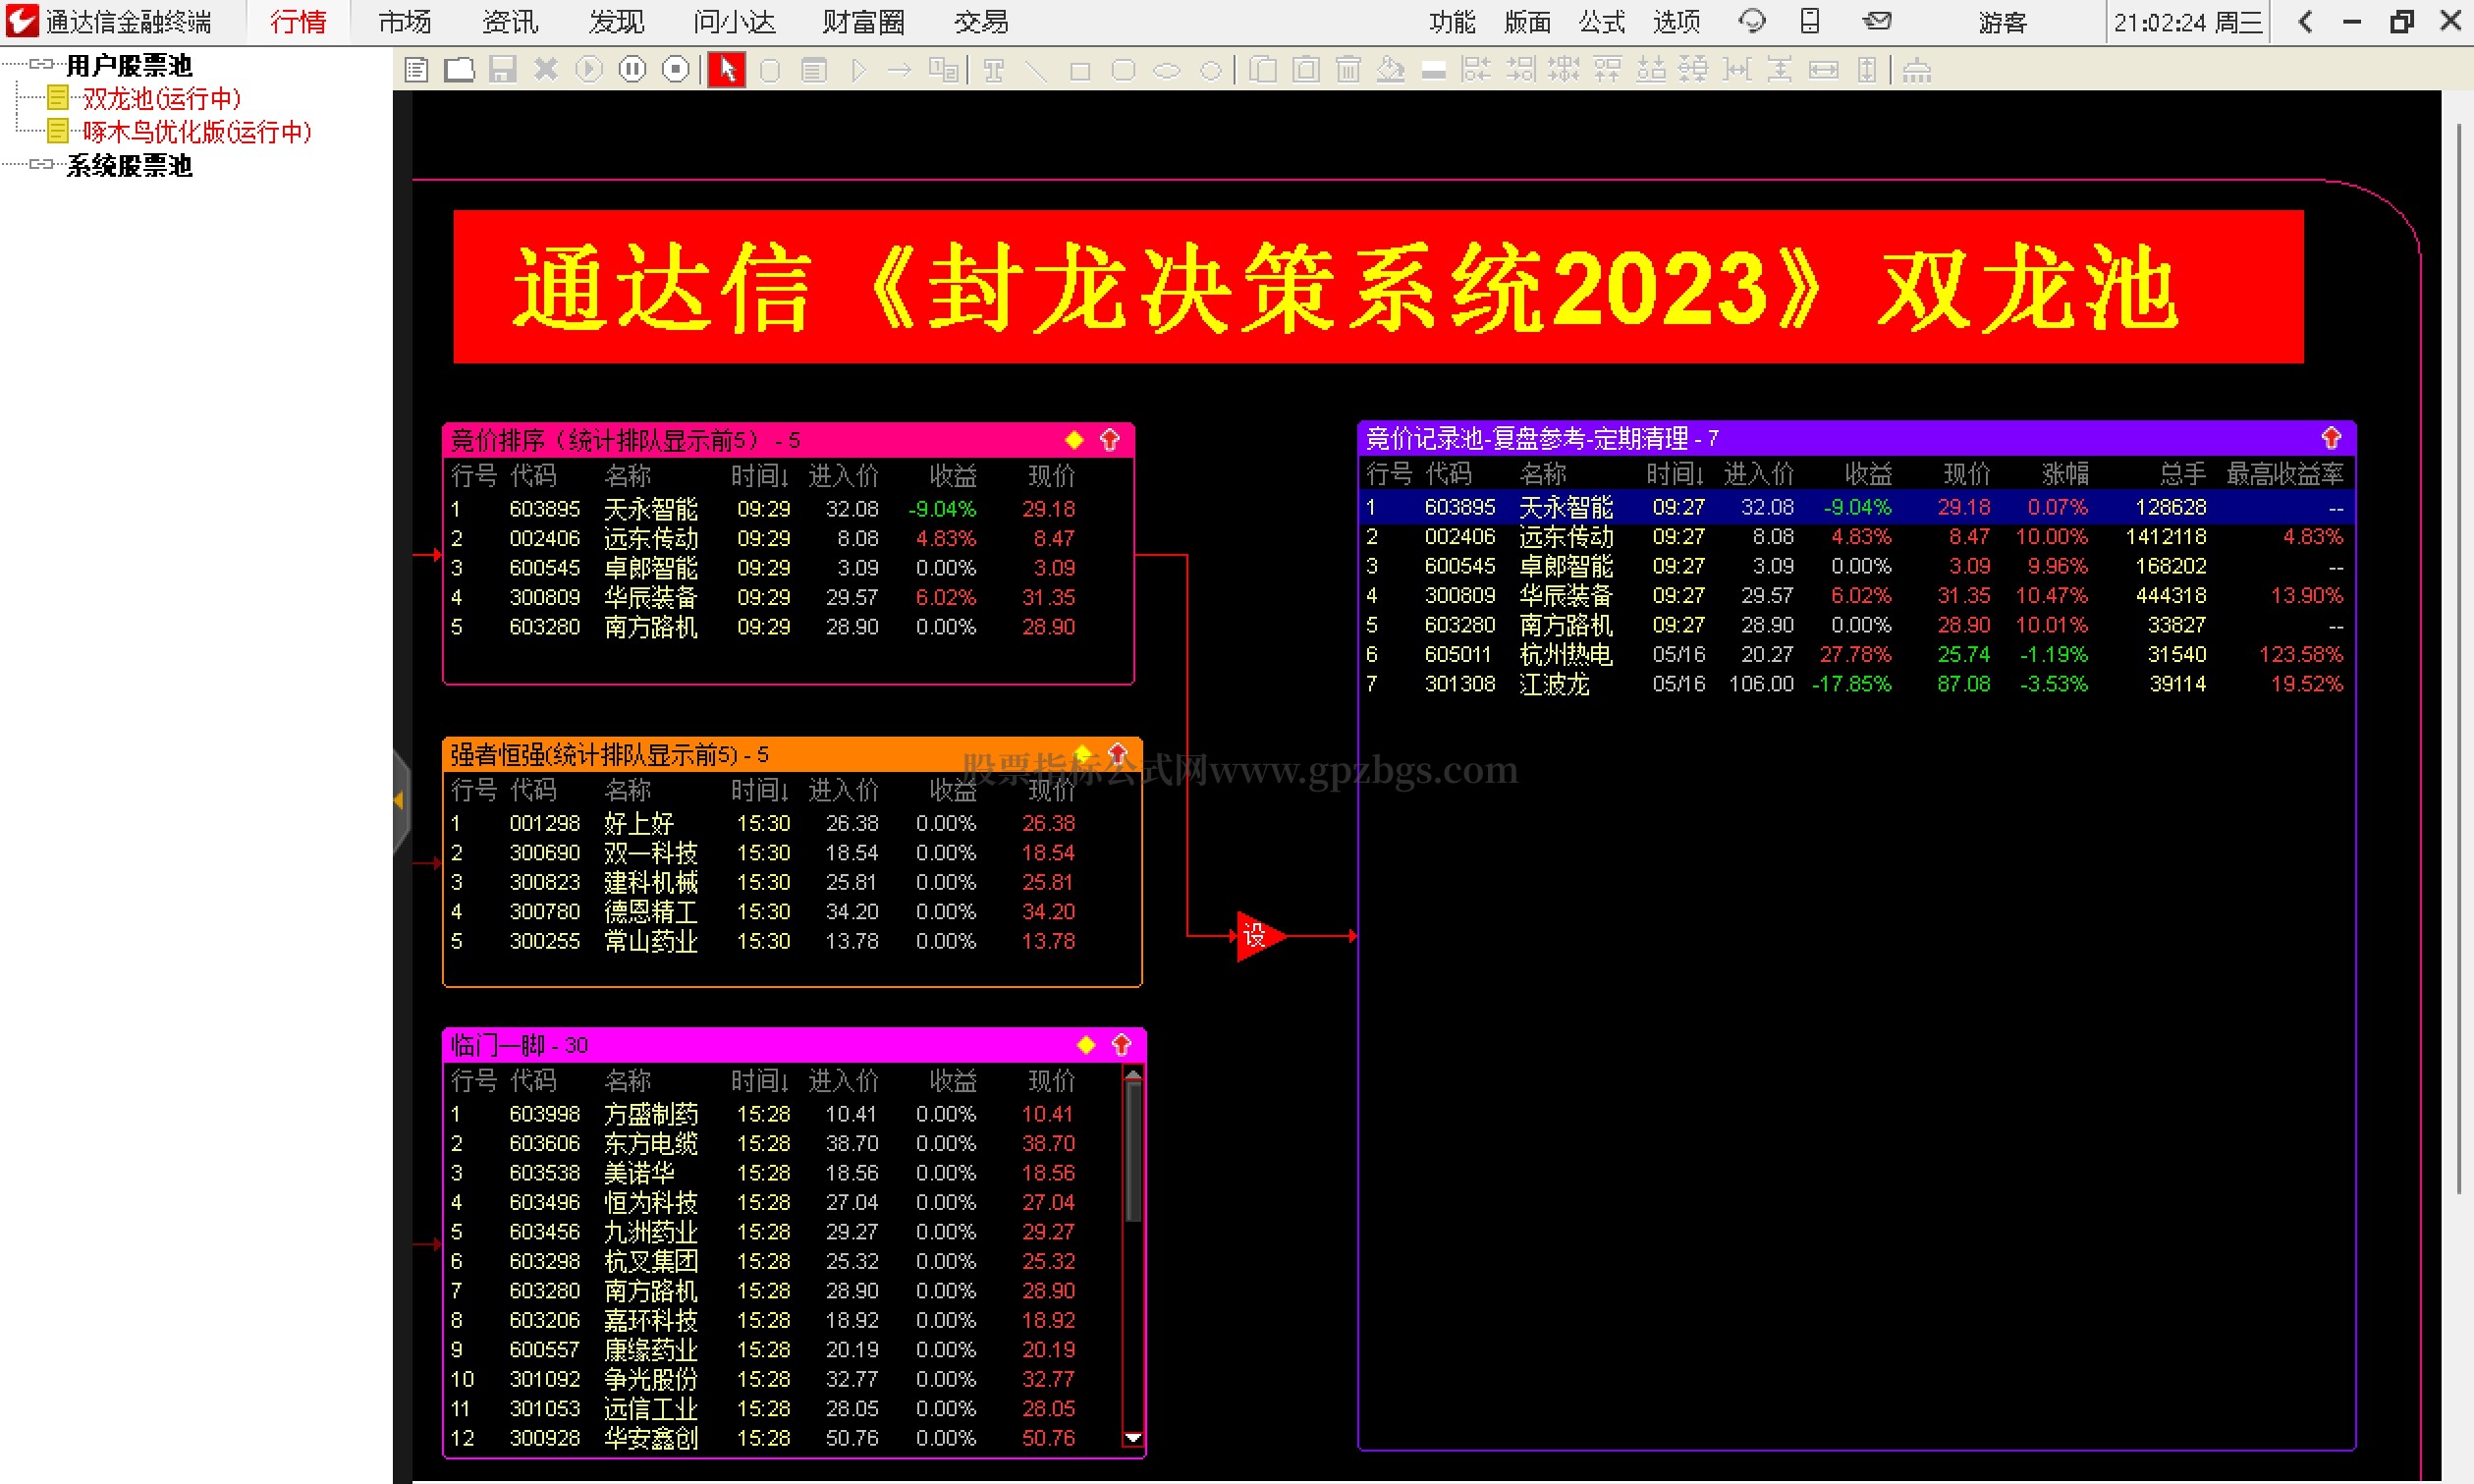Open the 公式 menu

1602,22
